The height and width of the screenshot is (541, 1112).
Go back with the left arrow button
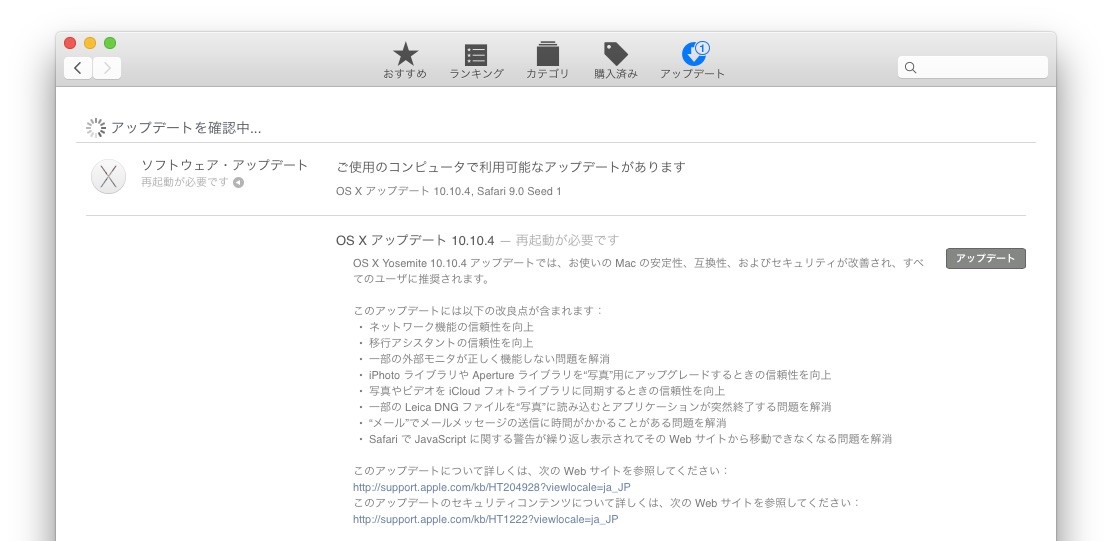pos(78,68)
